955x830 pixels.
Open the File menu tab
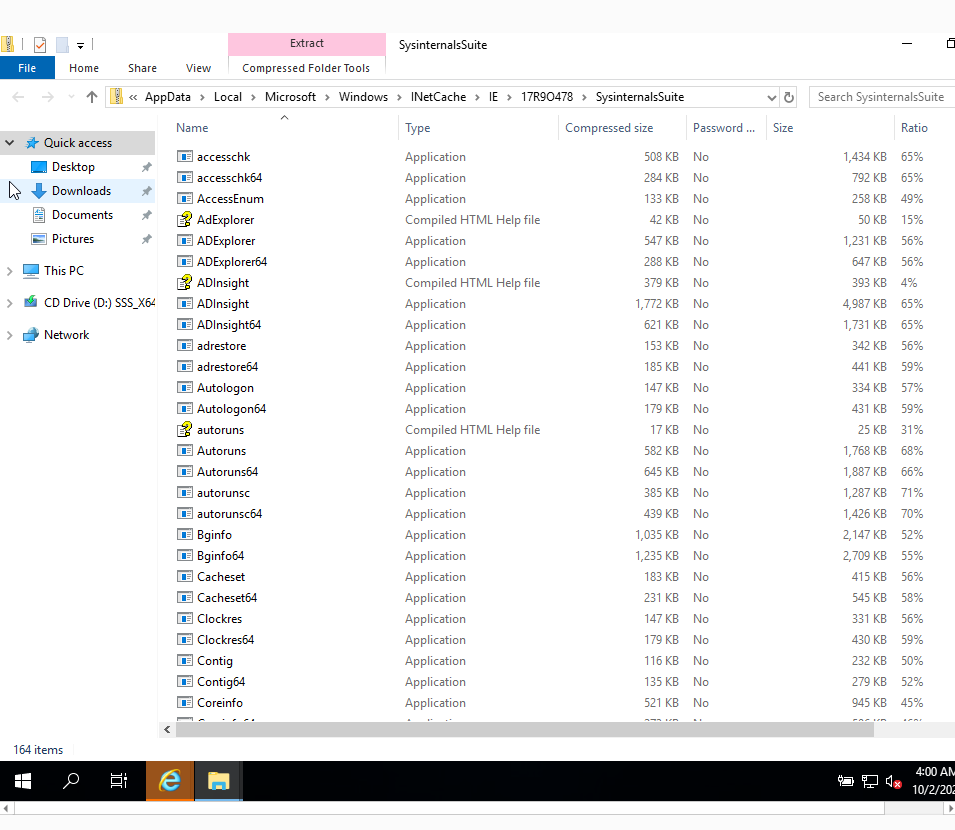tap(27, 68)
